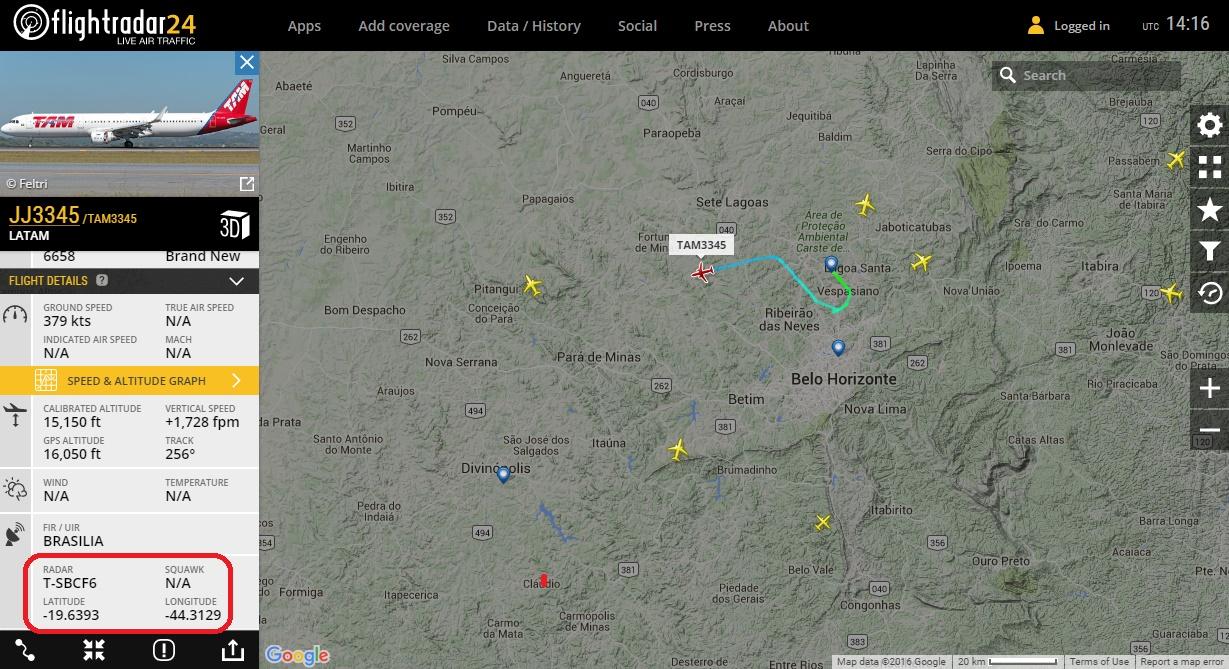Switch to 3D view icon

coord(233,224)
